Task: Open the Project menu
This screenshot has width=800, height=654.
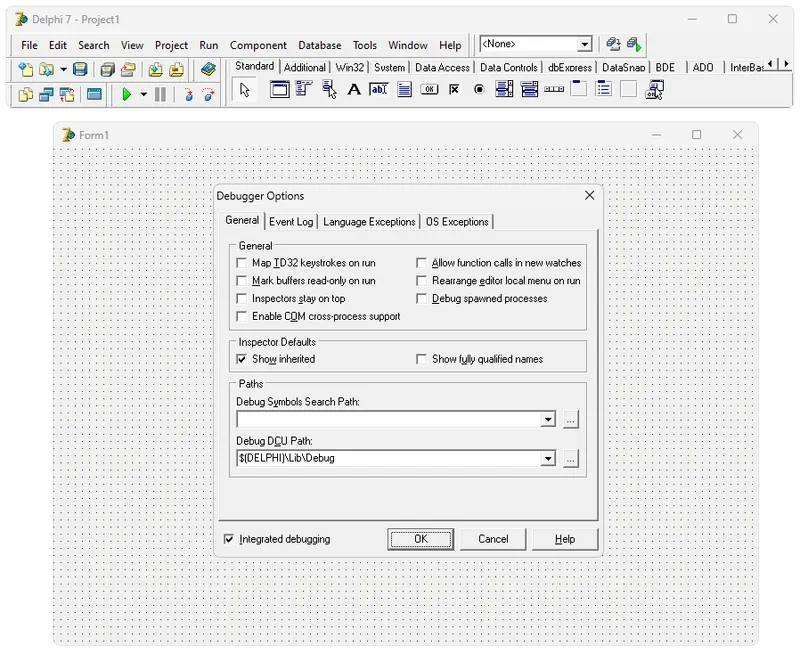Action: pos(171,45)
